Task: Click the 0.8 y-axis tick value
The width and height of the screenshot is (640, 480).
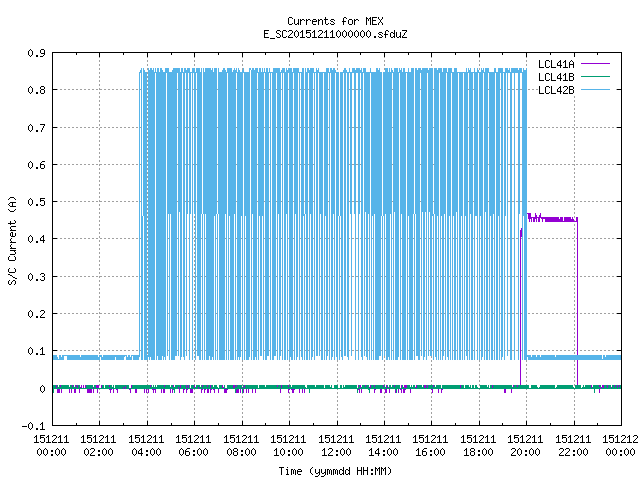Action: [x=36, y=90]
